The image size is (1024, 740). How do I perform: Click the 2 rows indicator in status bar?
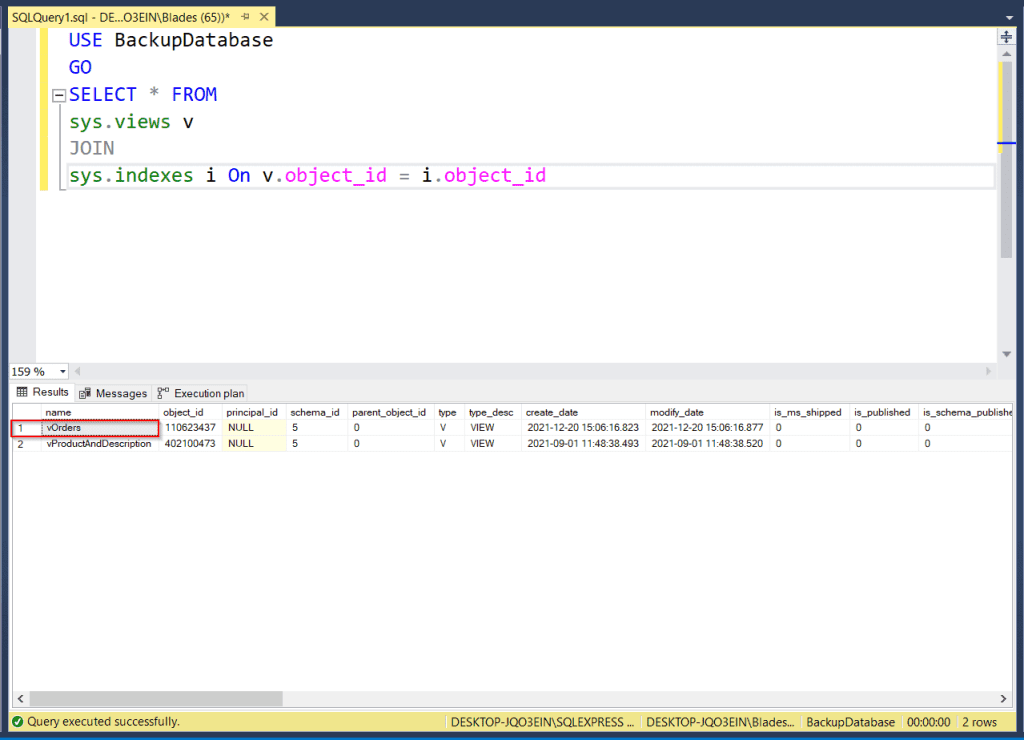click(x=982, y=722)
